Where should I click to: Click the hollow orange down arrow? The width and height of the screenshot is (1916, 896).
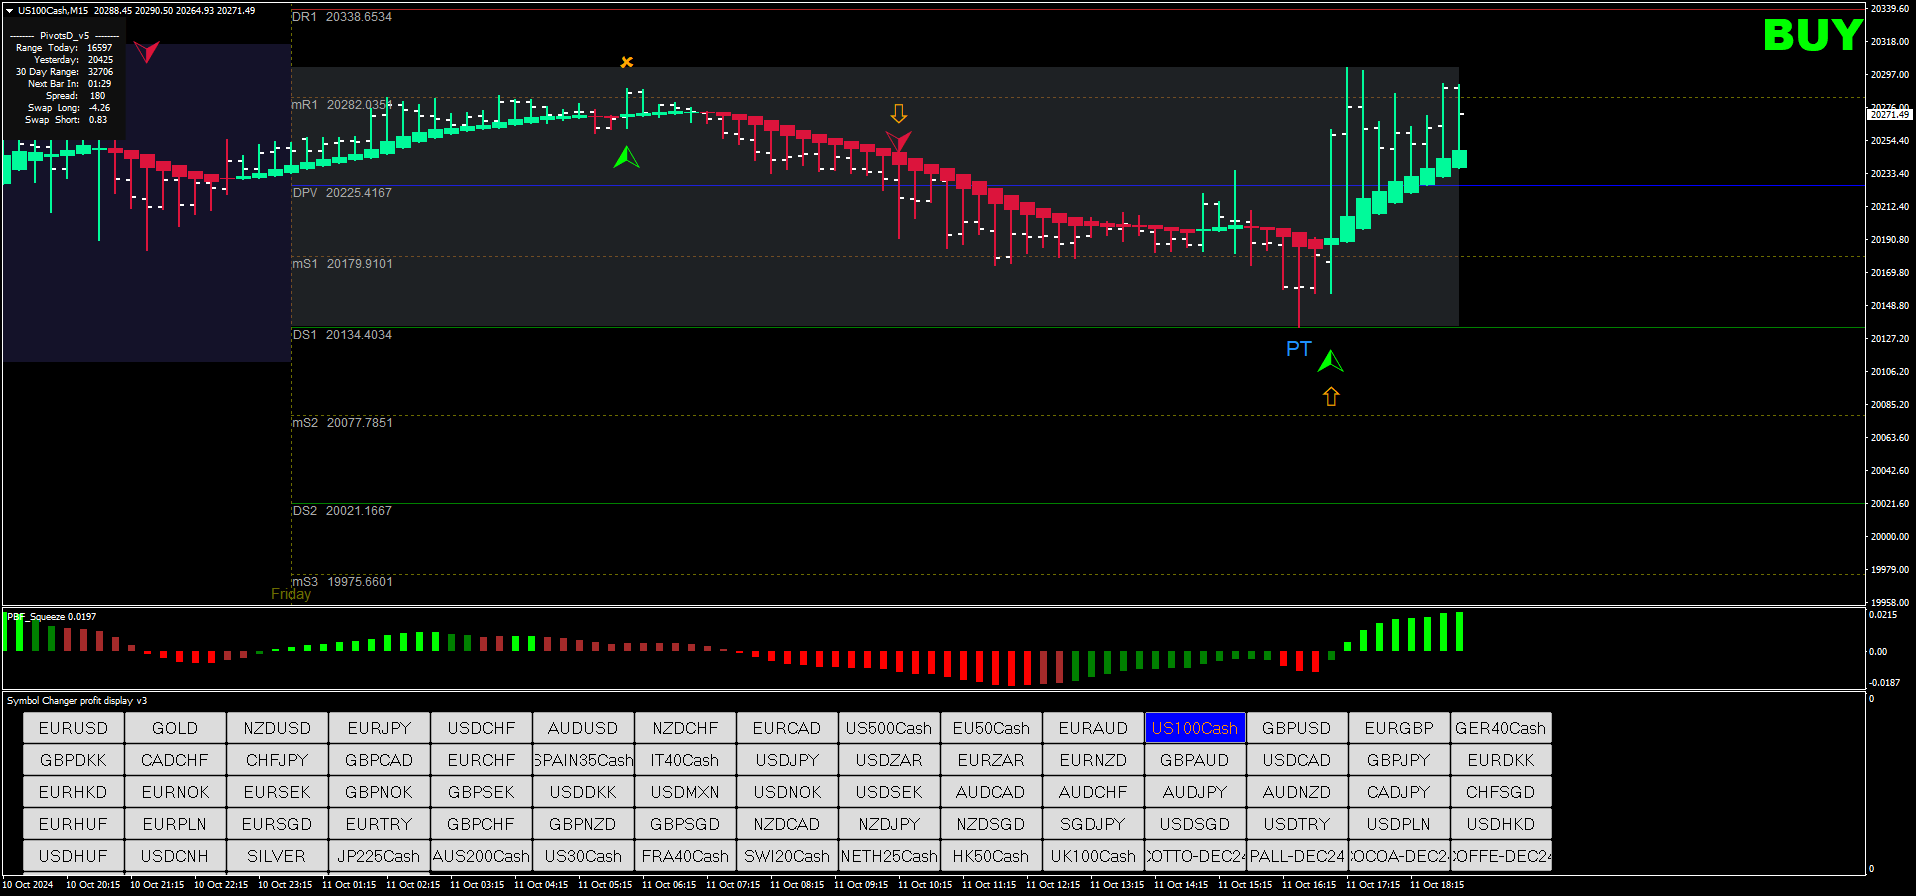tap(899, 113)
